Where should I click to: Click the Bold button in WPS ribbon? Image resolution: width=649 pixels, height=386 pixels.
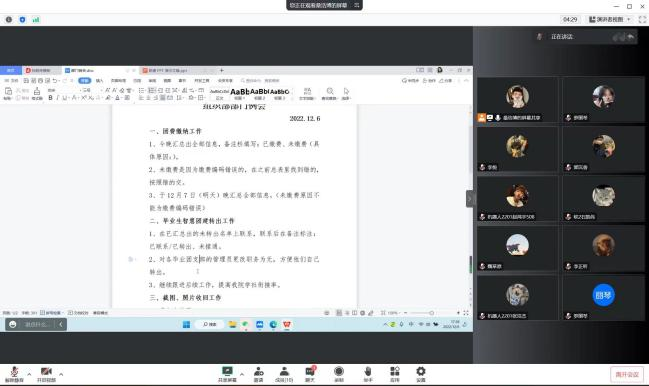pos(50,98)
